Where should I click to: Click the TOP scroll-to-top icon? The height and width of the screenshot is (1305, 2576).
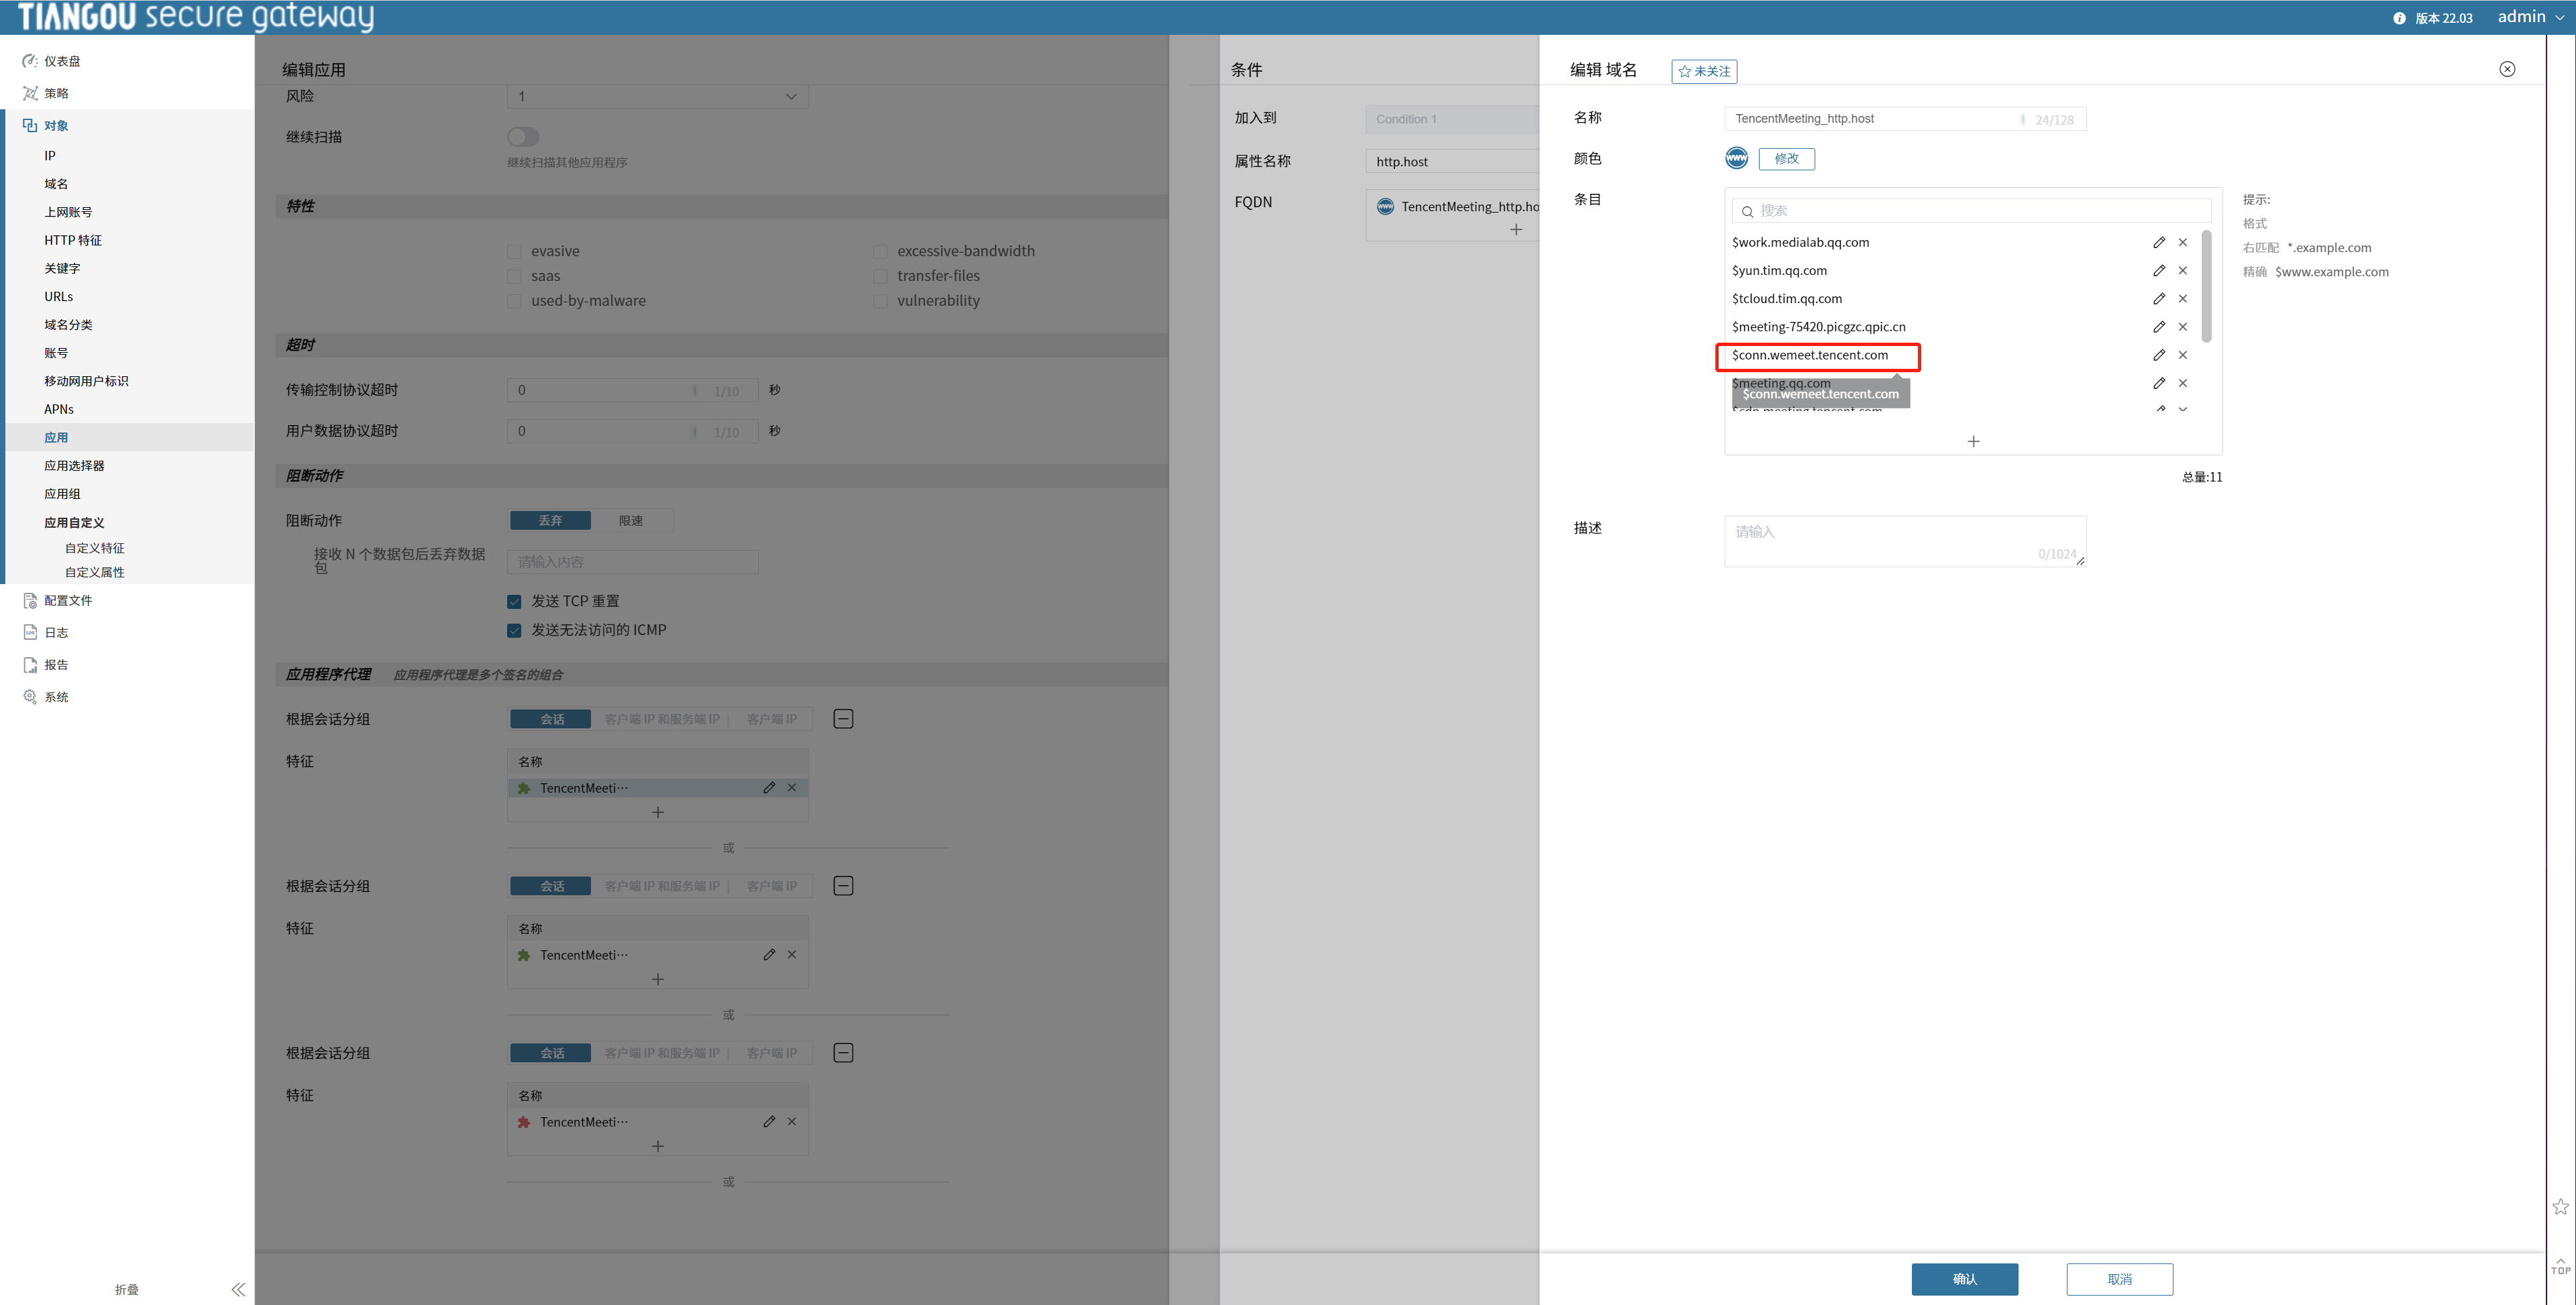click(2560, 1266)
